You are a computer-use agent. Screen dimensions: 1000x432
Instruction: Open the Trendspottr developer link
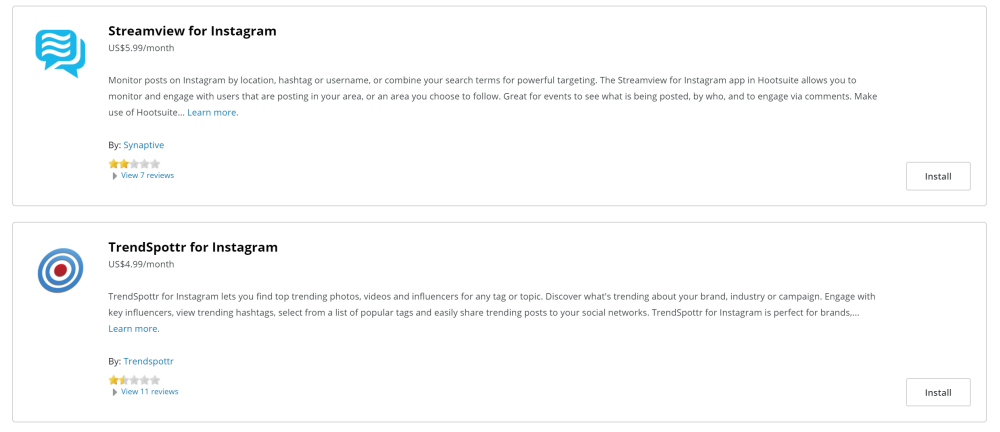coord(149,362)
